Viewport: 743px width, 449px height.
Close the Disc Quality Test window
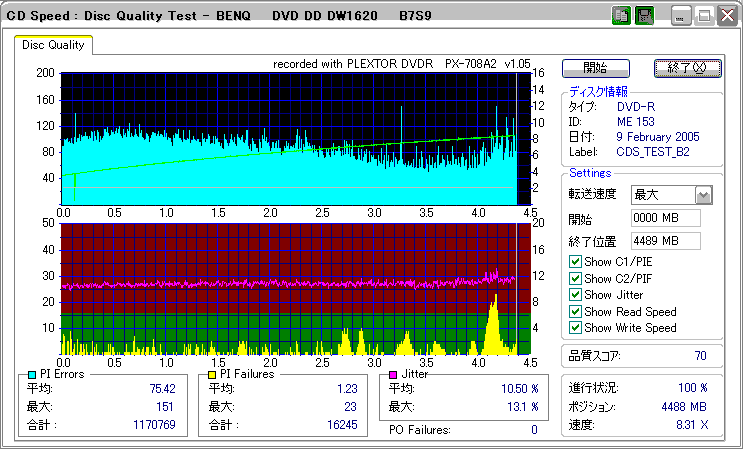pyautogui.click(x=728, y=15)
